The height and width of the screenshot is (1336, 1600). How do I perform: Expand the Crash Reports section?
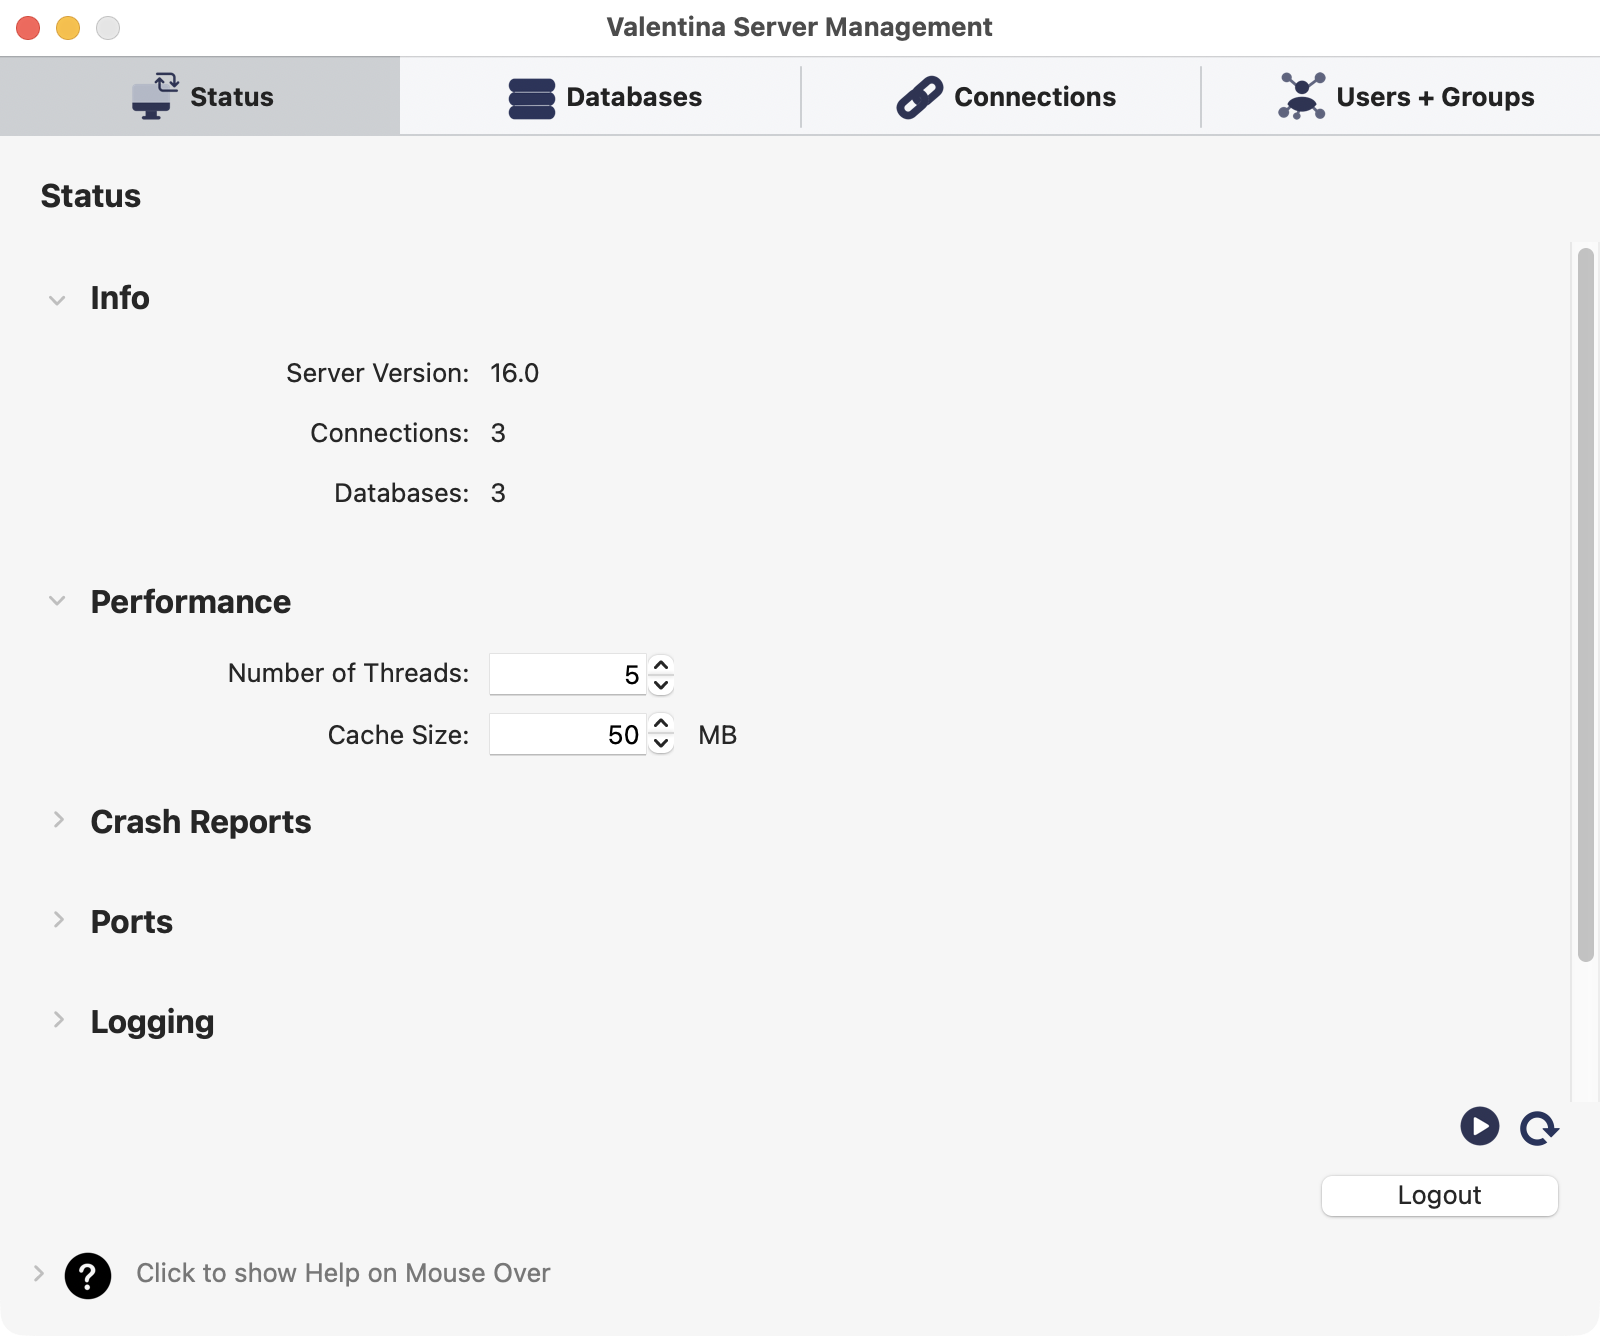[58, 820]
